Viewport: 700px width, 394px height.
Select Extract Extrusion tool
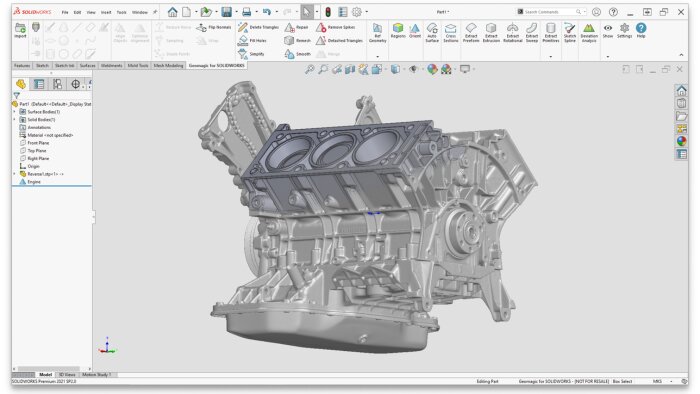point(491,33)
